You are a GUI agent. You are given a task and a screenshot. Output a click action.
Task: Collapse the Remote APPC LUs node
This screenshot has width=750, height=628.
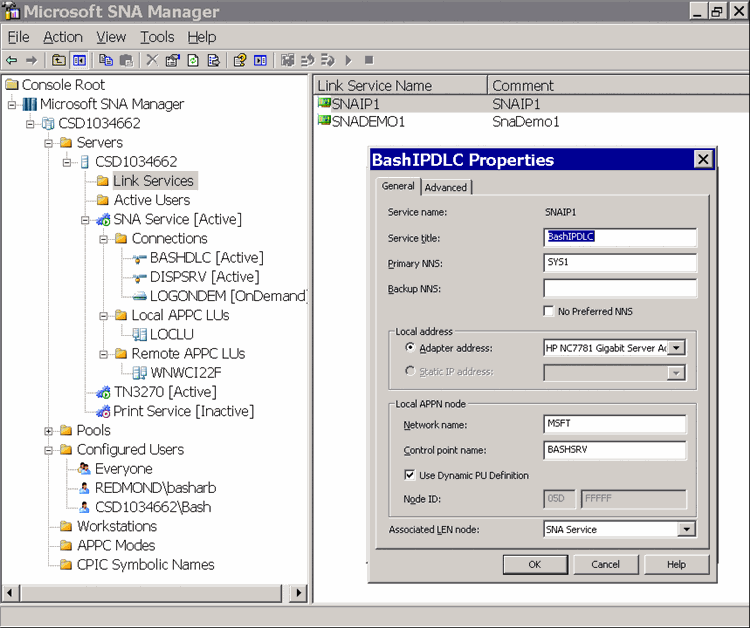104,354
